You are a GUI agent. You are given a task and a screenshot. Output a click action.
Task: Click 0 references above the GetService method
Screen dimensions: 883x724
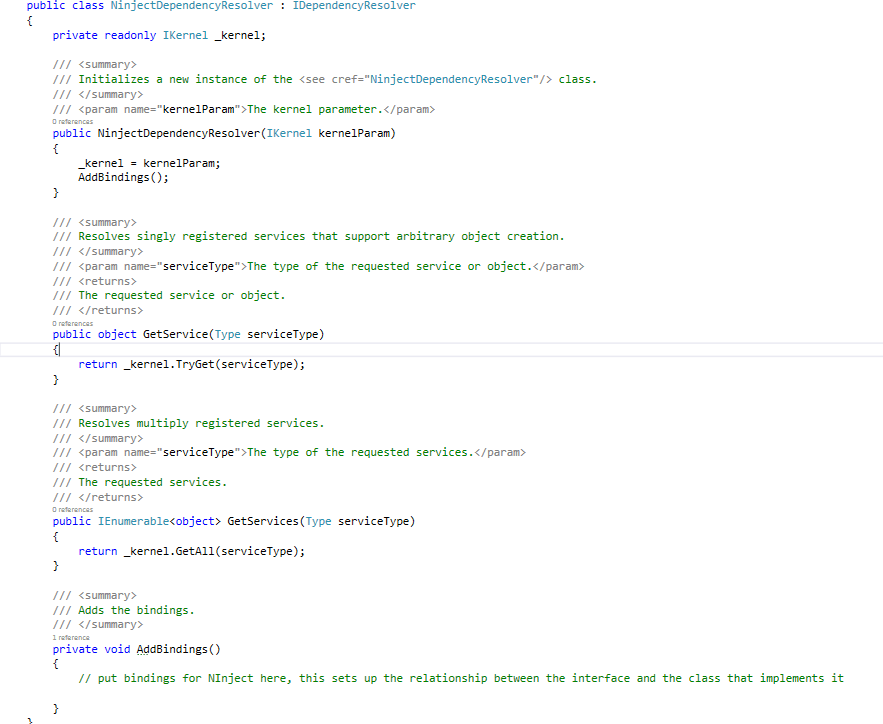72,323
